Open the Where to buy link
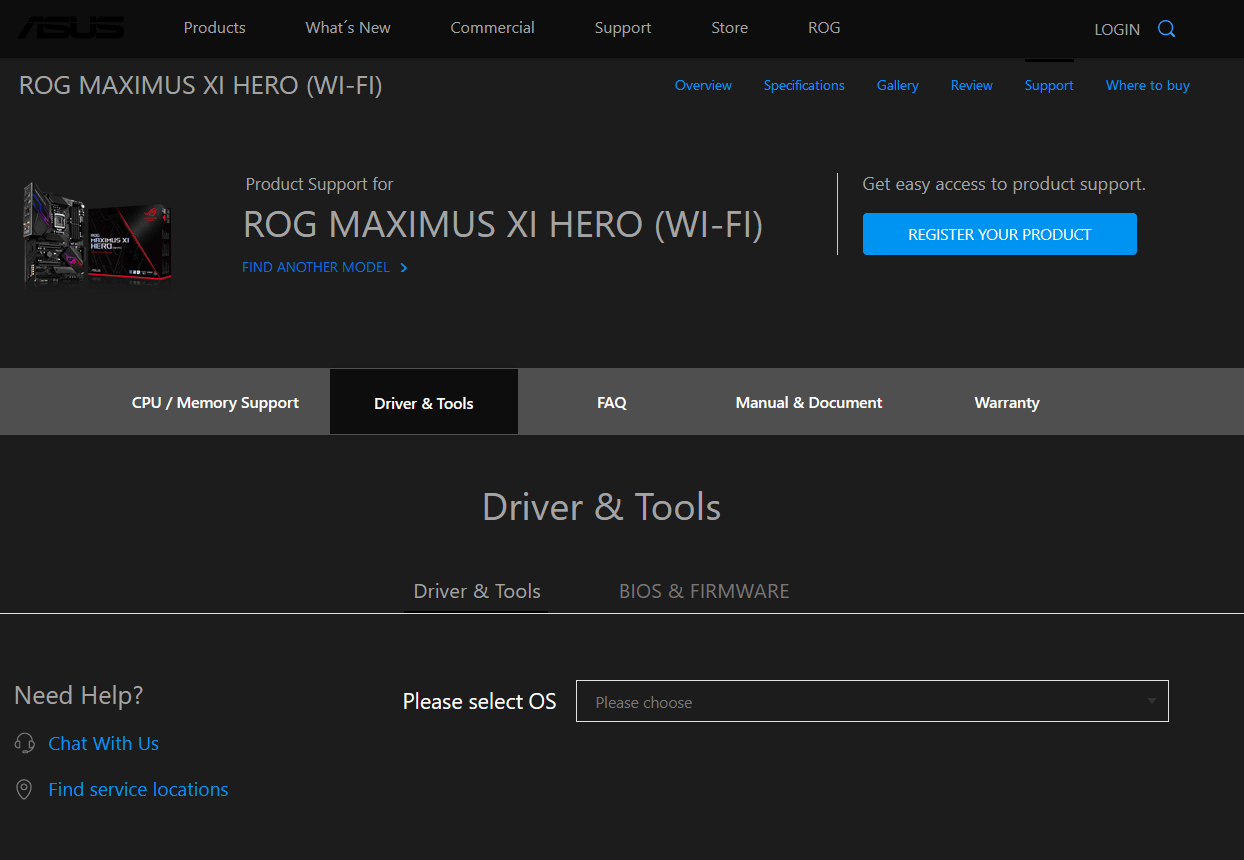Viewport: 1244px width, 860px height. (x=1147, y=86)
